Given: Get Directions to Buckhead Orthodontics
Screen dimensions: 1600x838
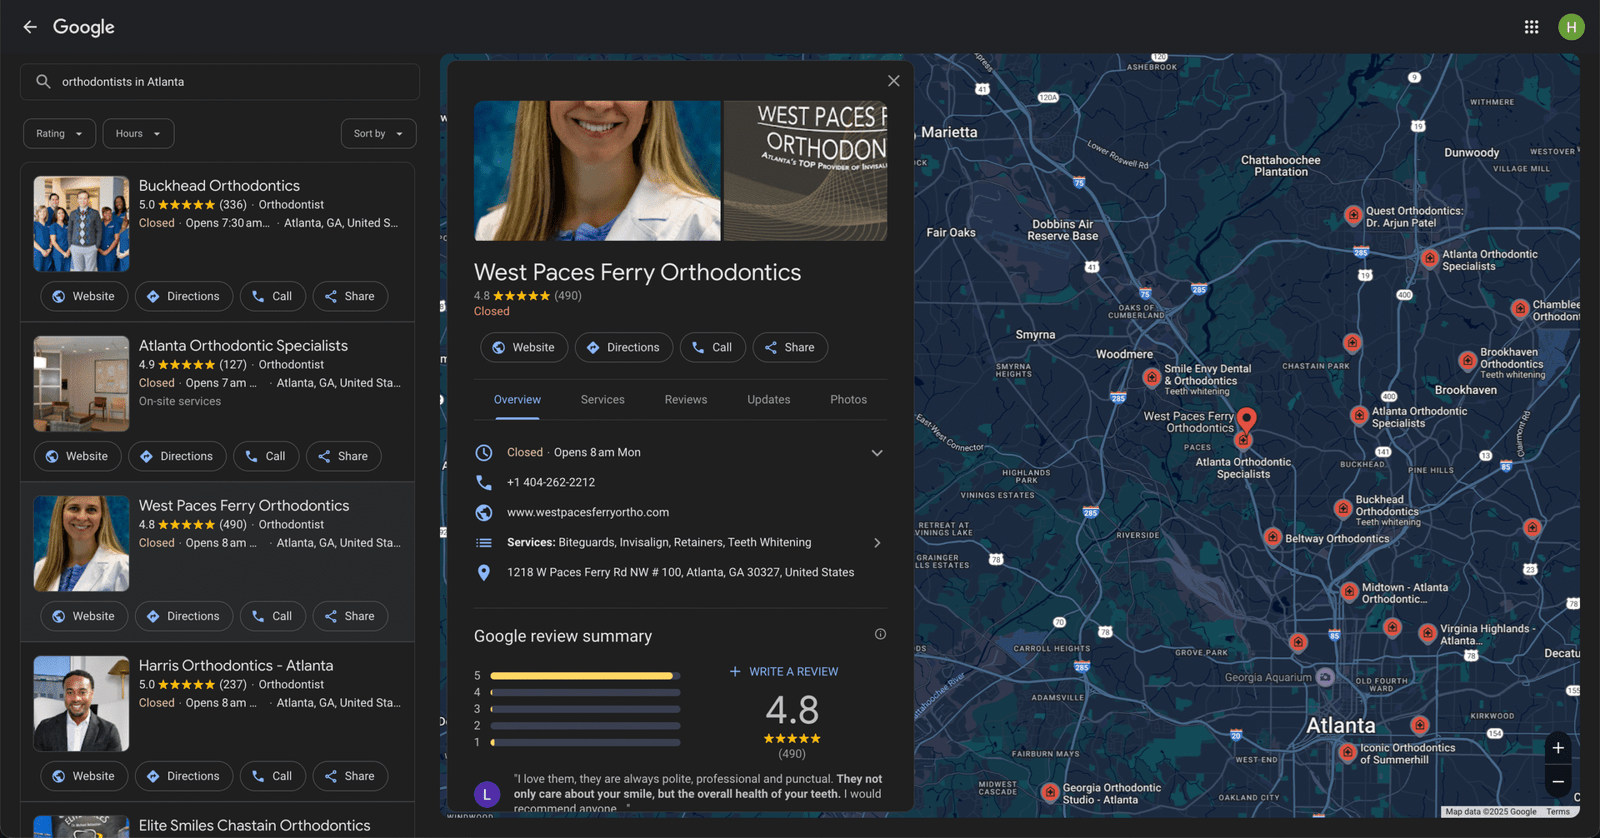Looking at the screenshot, I should tap(184, 296).
